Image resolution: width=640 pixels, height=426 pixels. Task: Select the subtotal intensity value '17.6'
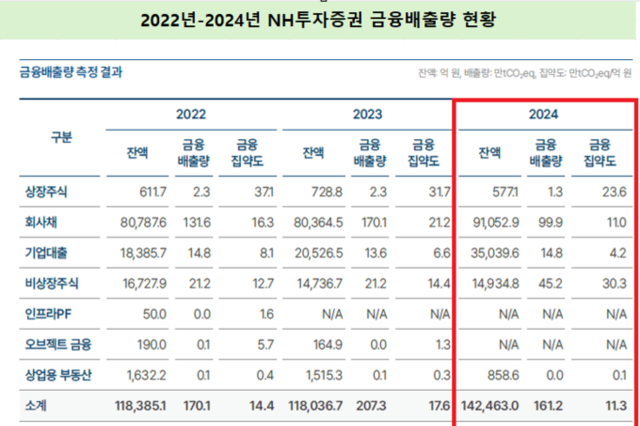[440, 406]
